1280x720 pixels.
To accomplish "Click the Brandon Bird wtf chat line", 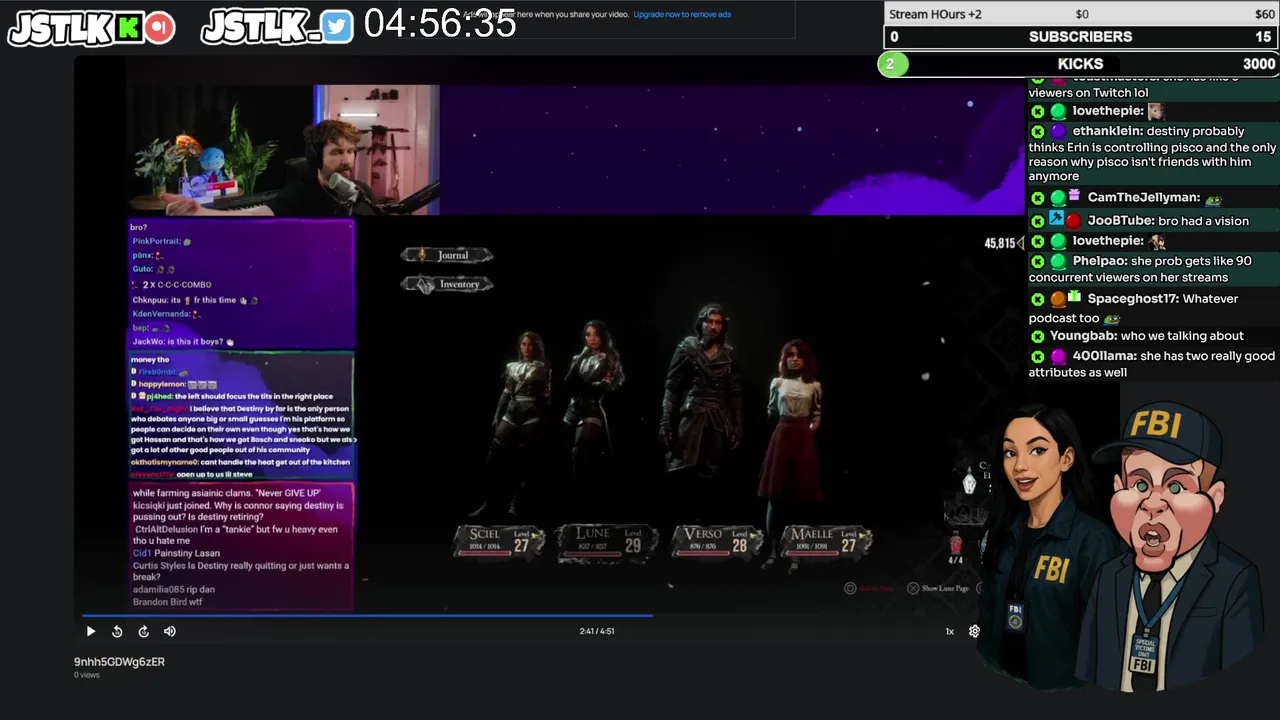I will [x=167, y=602].
